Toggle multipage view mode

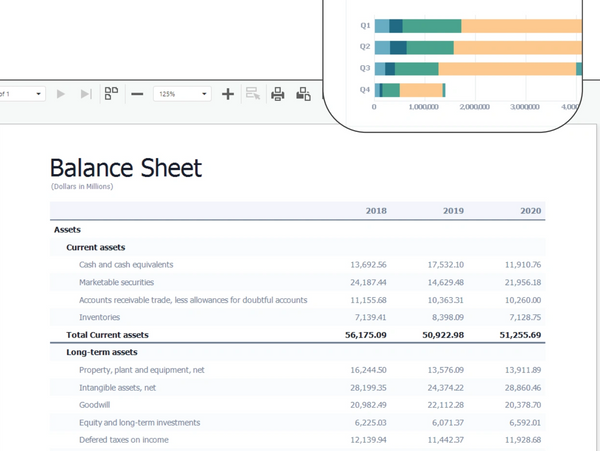pyautogui.click(x=111, y=94)
